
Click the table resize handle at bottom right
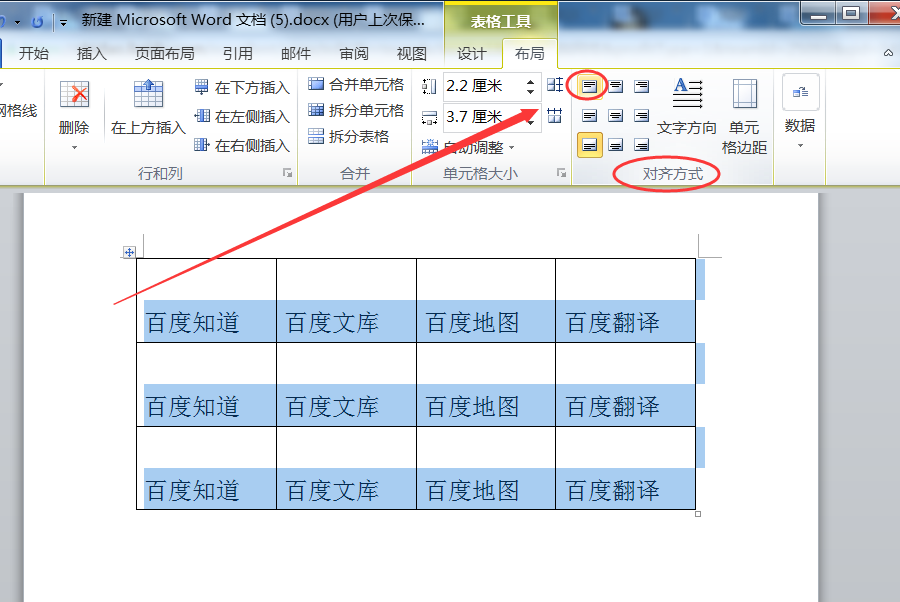click(x=698, y=514)
